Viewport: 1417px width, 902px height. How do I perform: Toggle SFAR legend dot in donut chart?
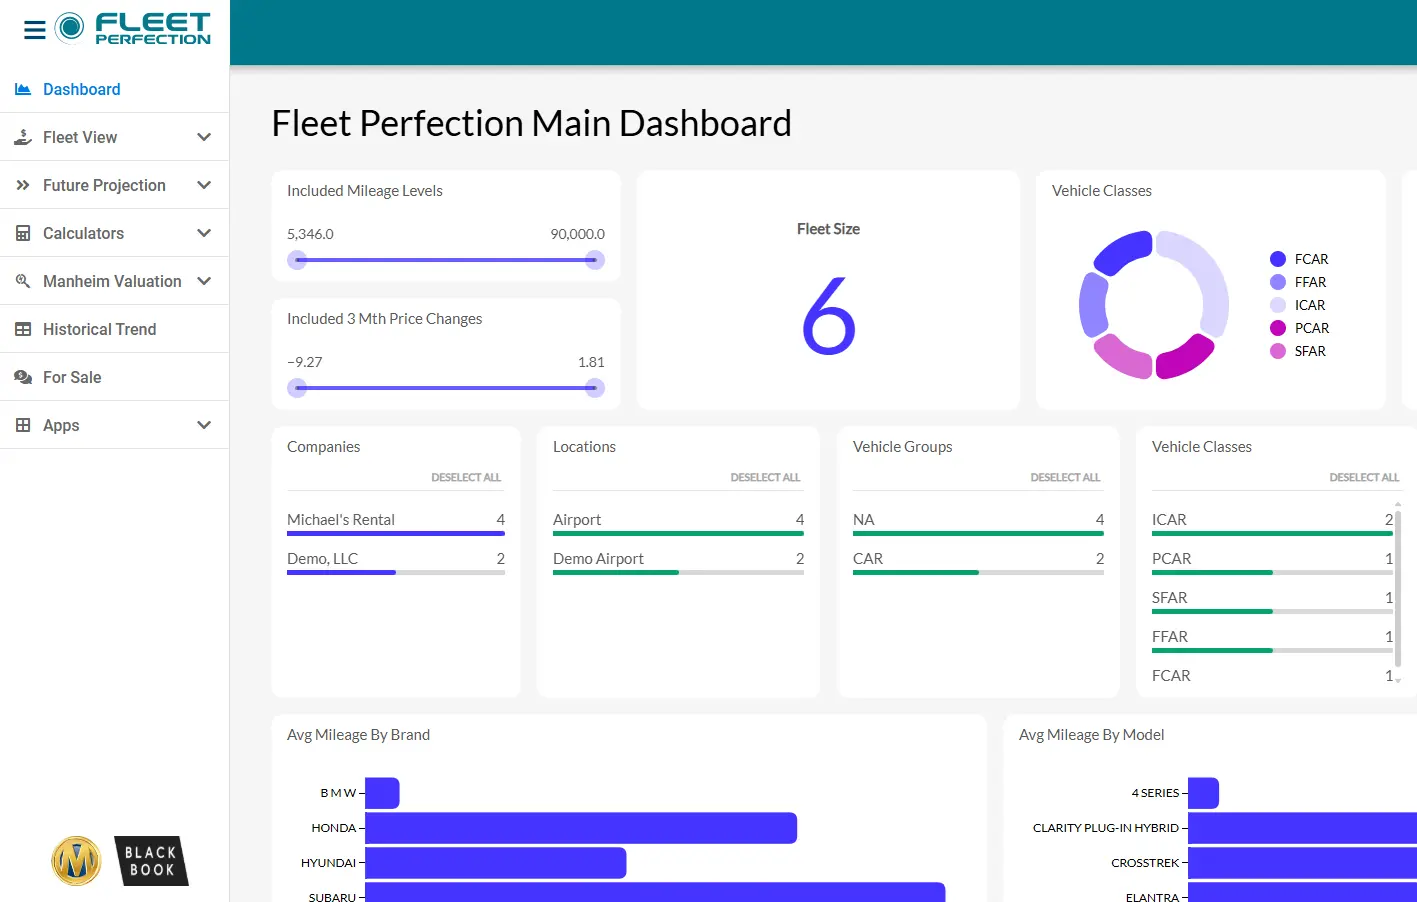[1278, 351]
